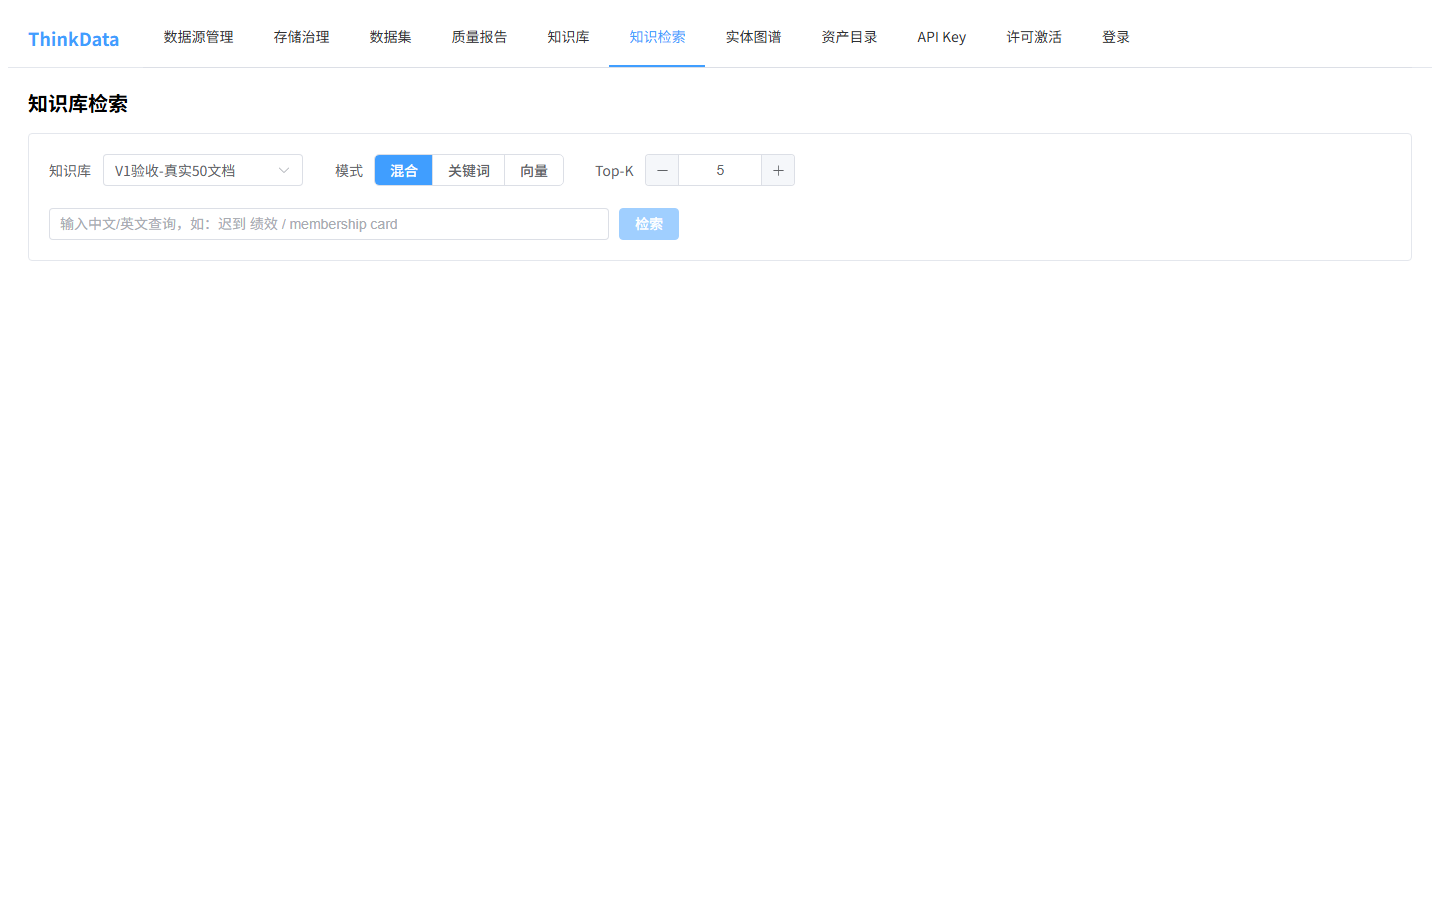Switch to 向量 search mode
The height and width of the screenshot is (900, 1440).
(534, 170)
